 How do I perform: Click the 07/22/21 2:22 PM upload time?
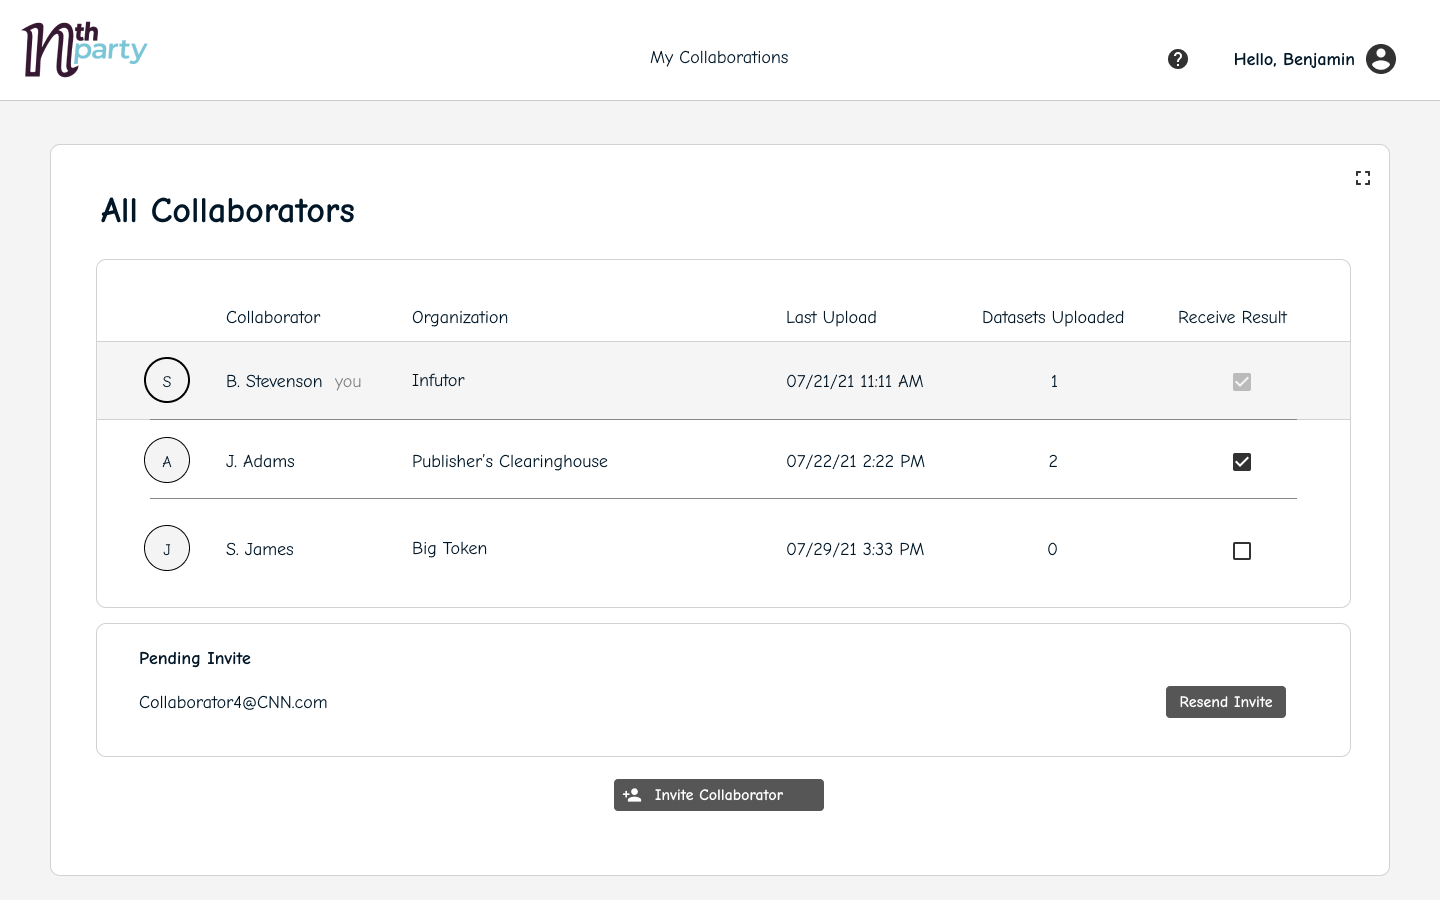click(856, 461)
